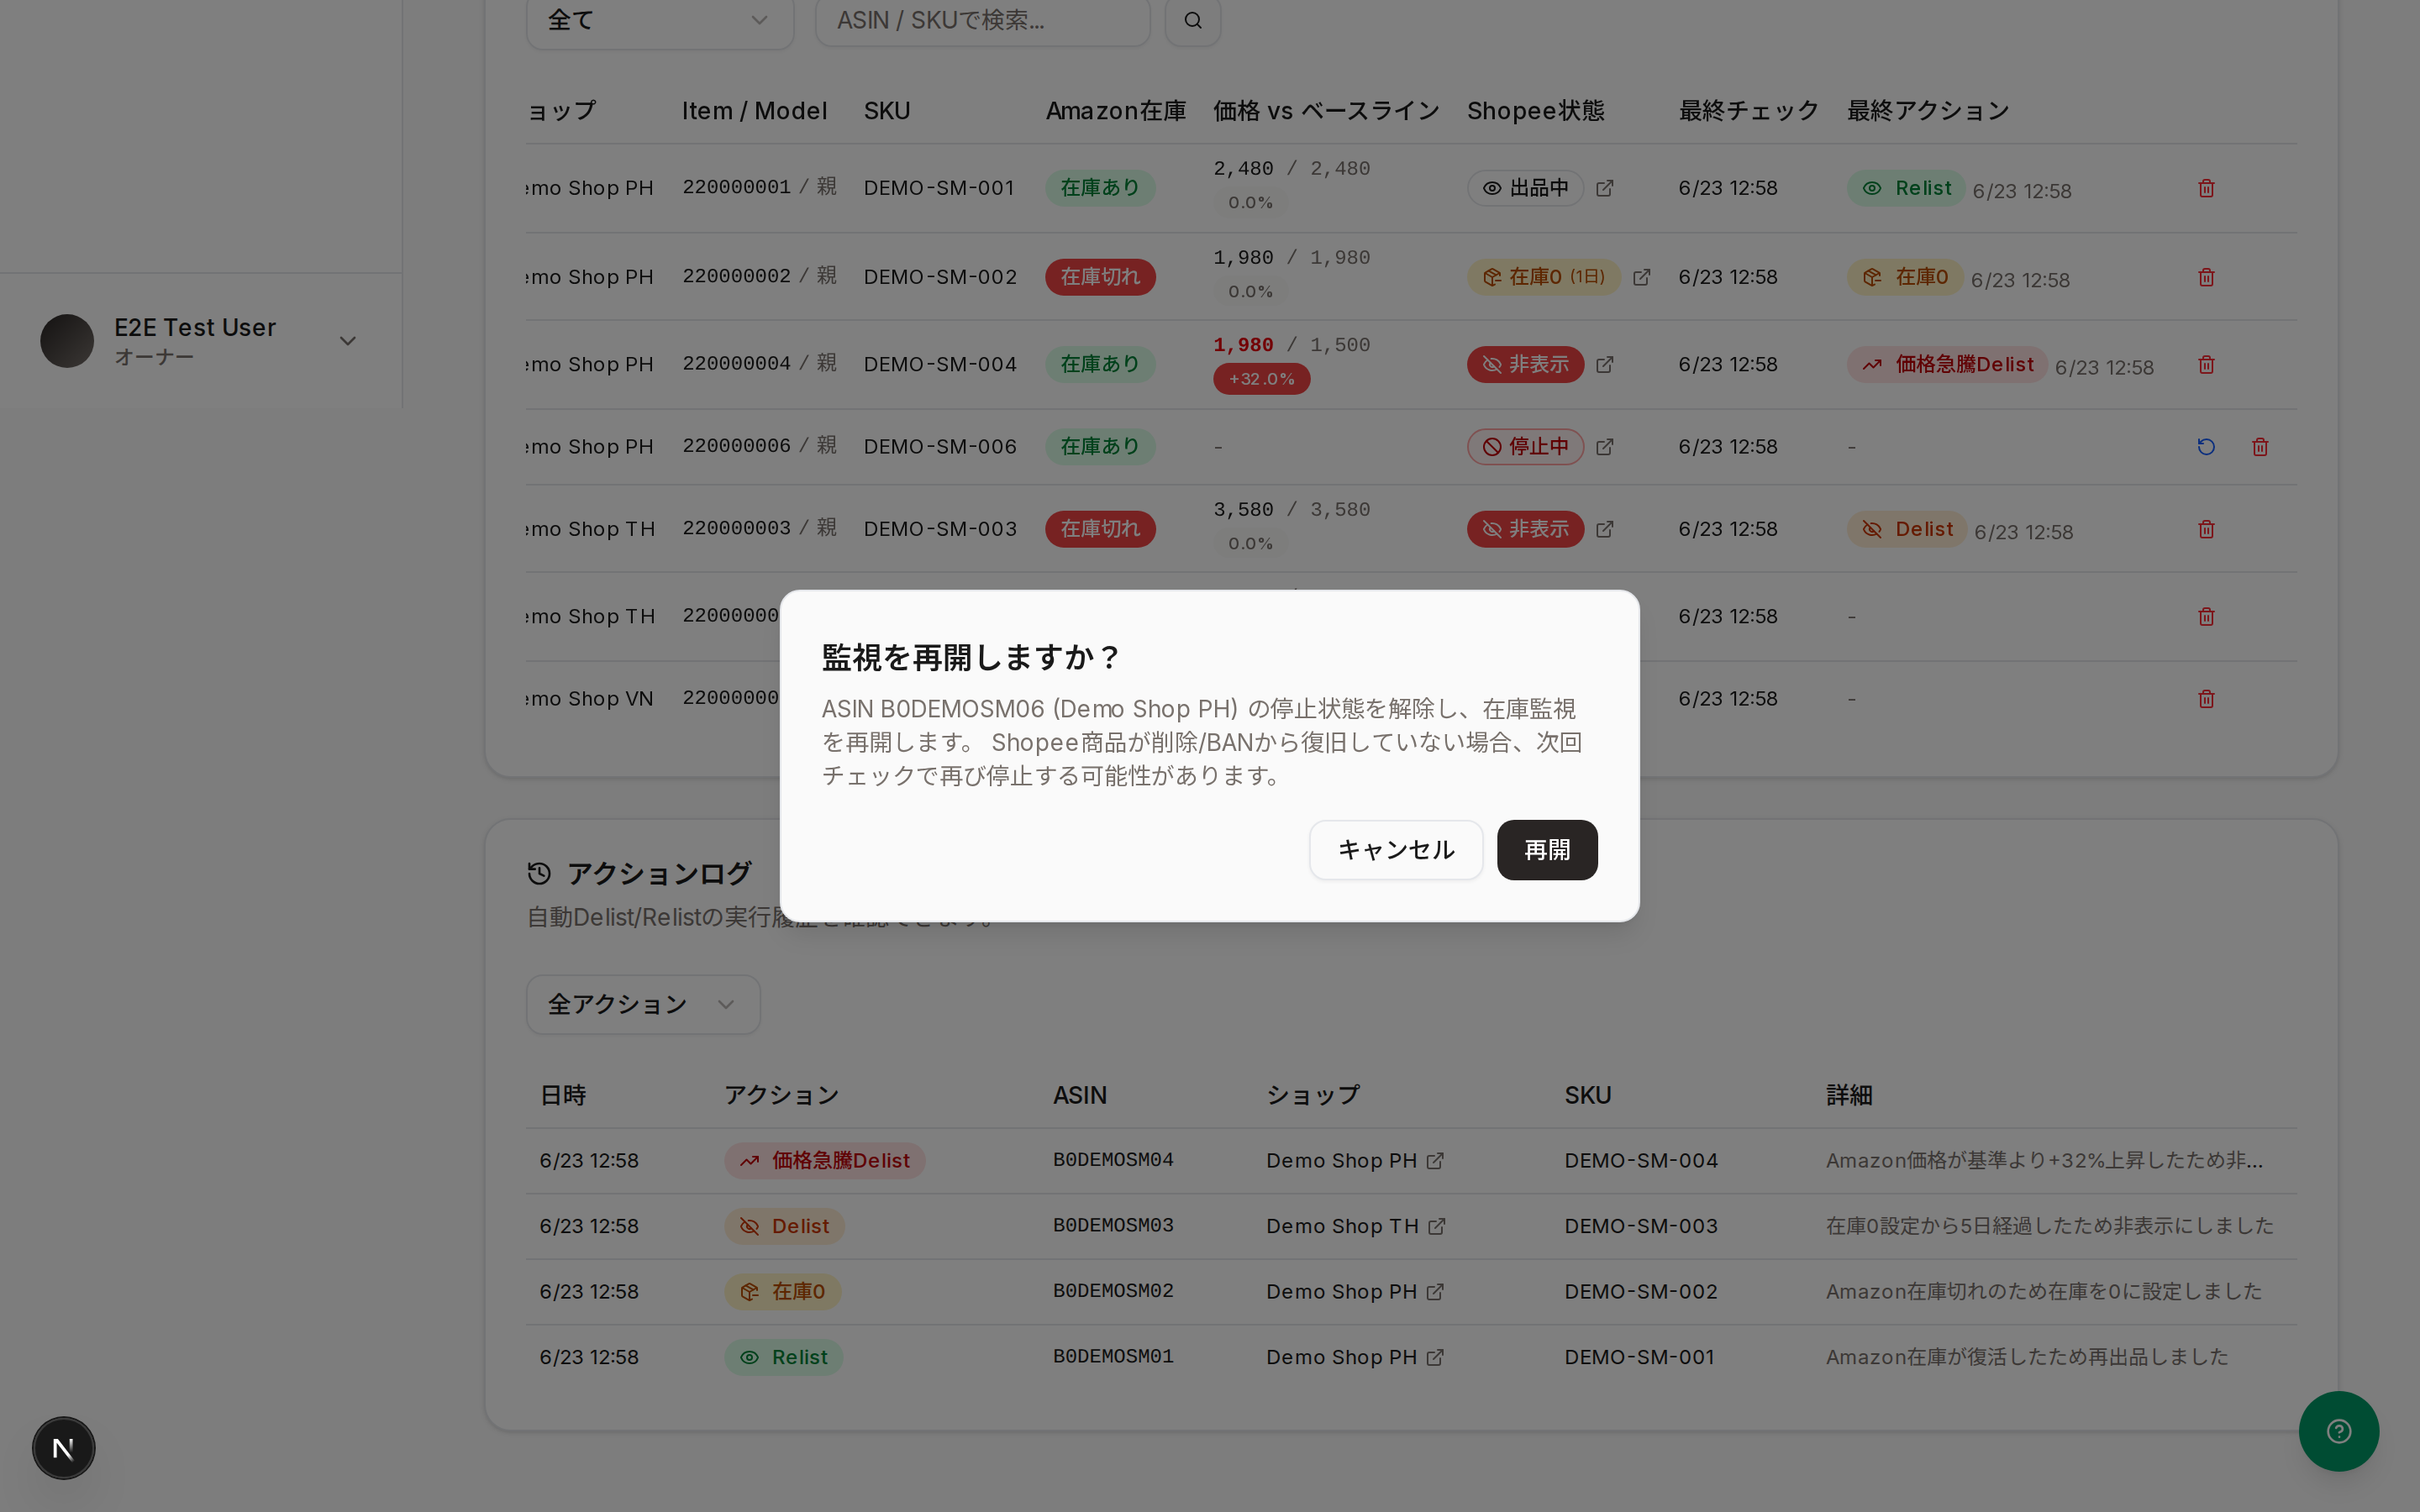Image resolution: width=2420 pixels, height=1512 pixels.
Task: Delete the DEMO-SM-002 row via trash icon
Action: point(2206,277)
